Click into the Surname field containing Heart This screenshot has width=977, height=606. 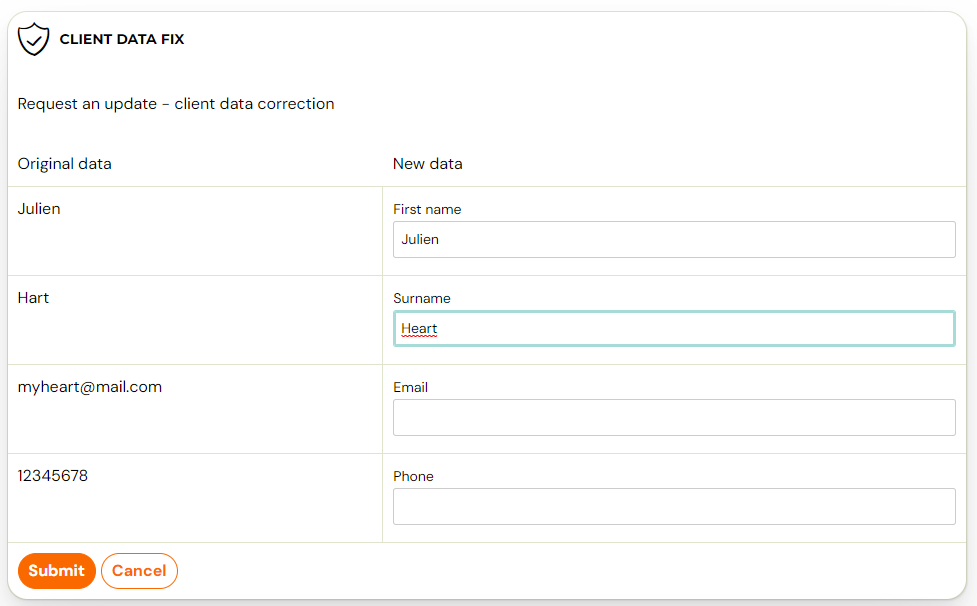674,328
